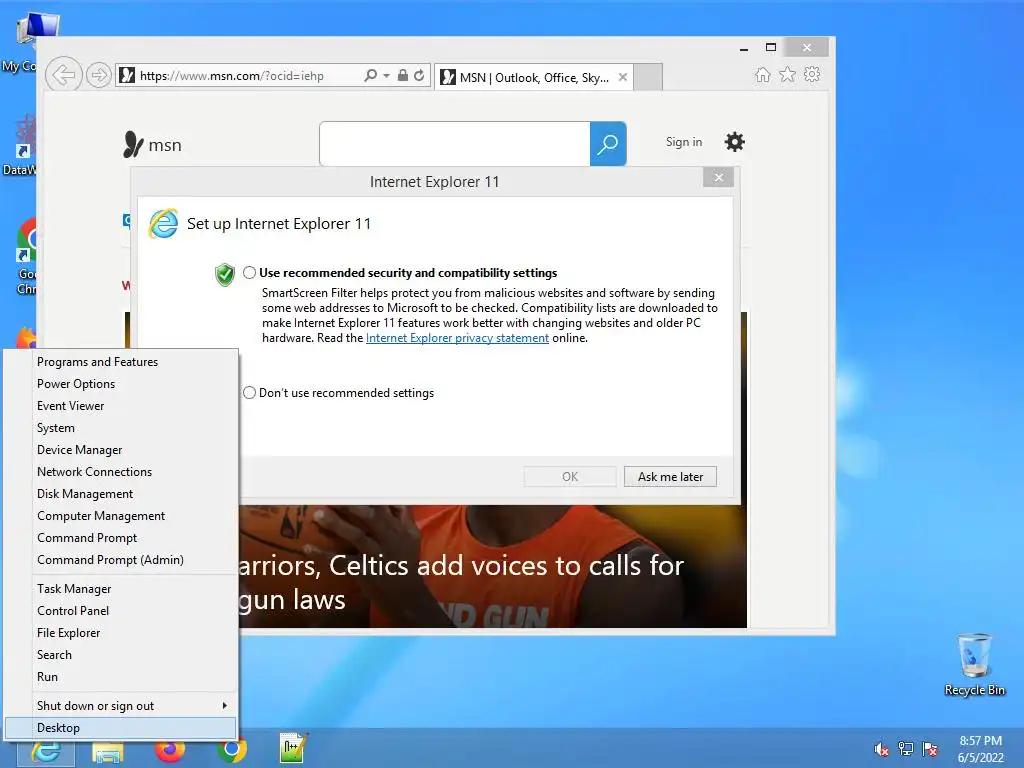Click the msn logo
This screenshot has height=768, width=1024.
[x=152, y=144]
